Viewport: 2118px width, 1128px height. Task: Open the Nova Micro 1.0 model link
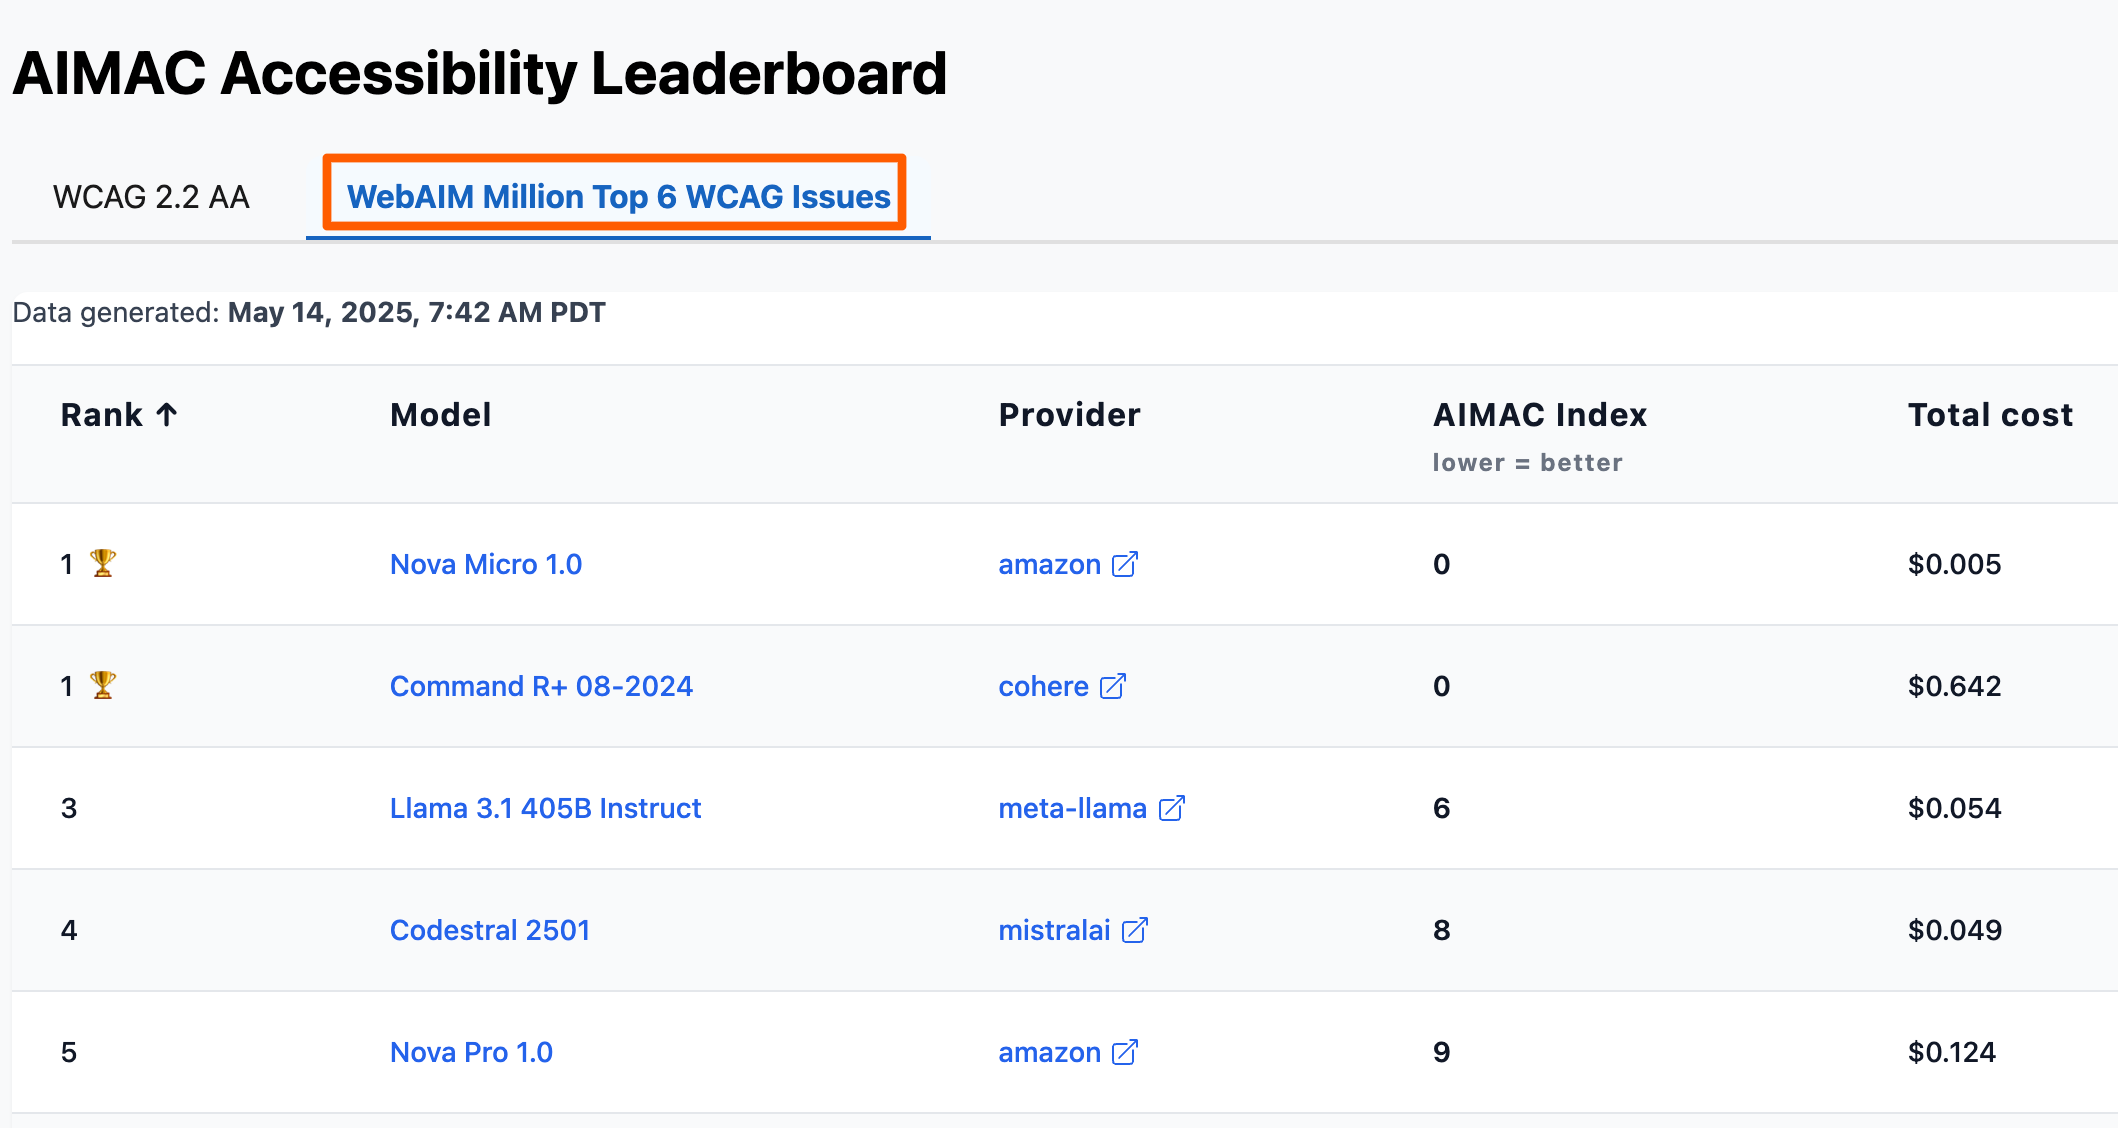click(485, 564)
